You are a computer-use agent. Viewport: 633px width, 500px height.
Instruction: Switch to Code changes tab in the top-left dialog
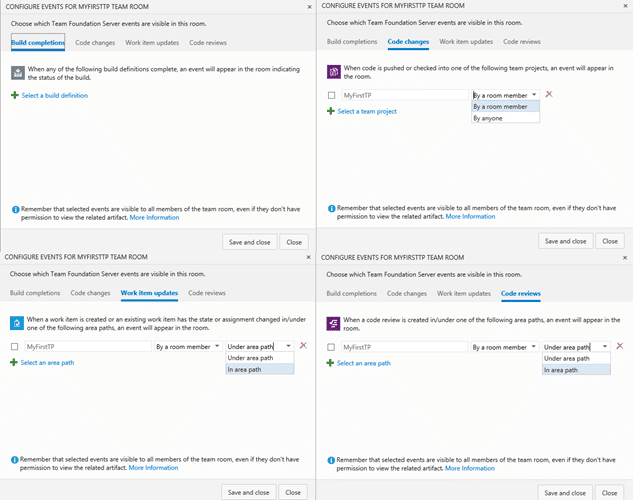(x=95, y=42)
